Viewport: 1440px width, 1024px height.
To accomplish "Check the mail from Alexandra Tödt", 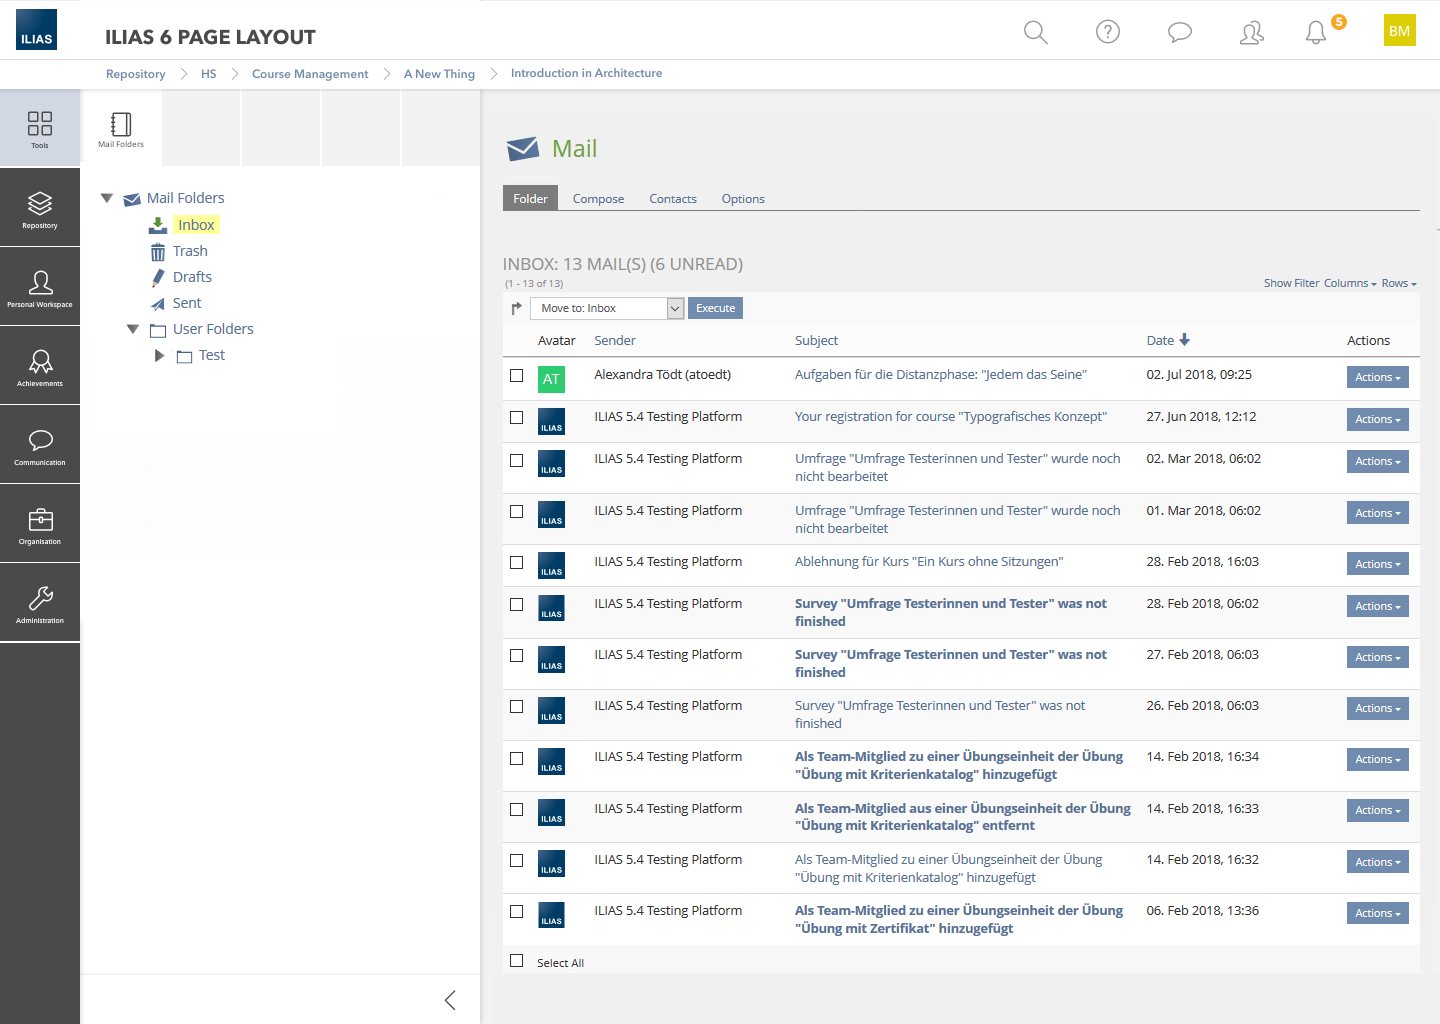I will (517, 376).
